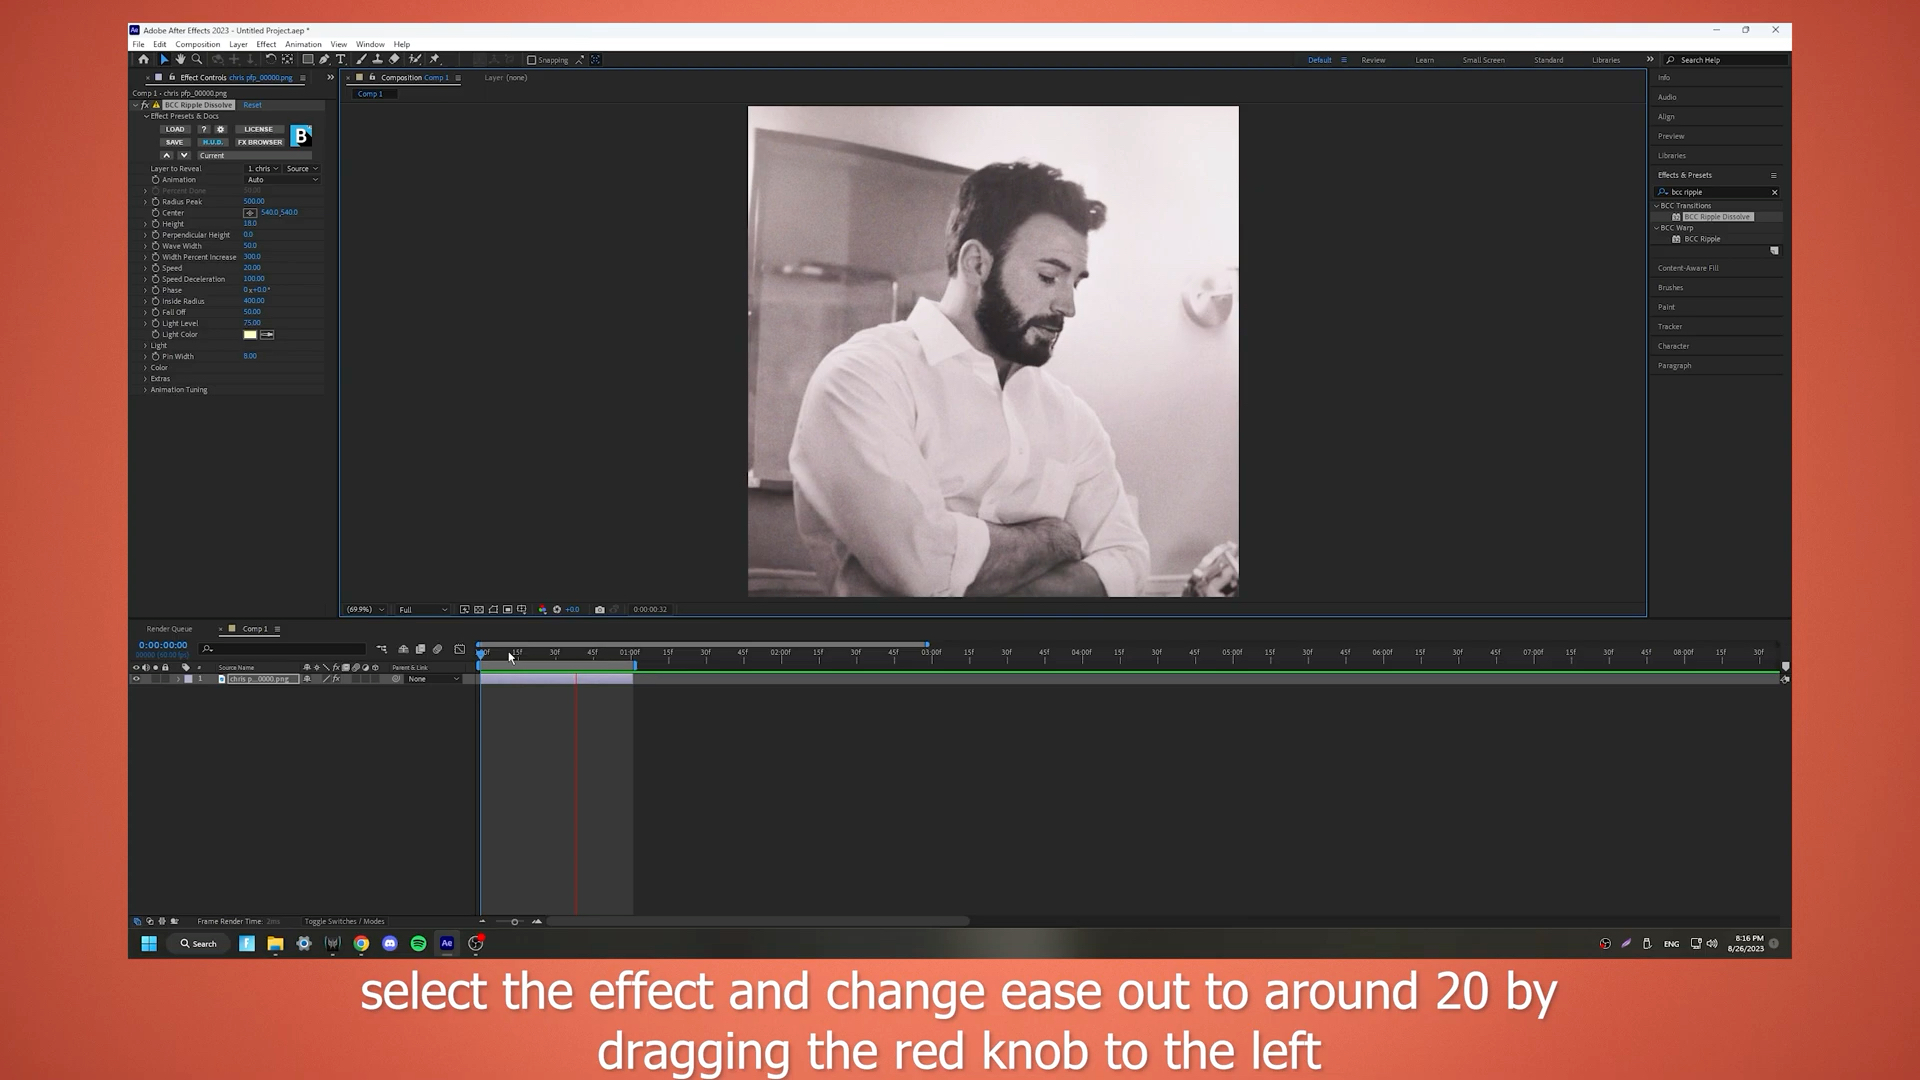Switch to the Render Queue tab
This screenshot has height=1080, width=1920.
pos(169,629)
